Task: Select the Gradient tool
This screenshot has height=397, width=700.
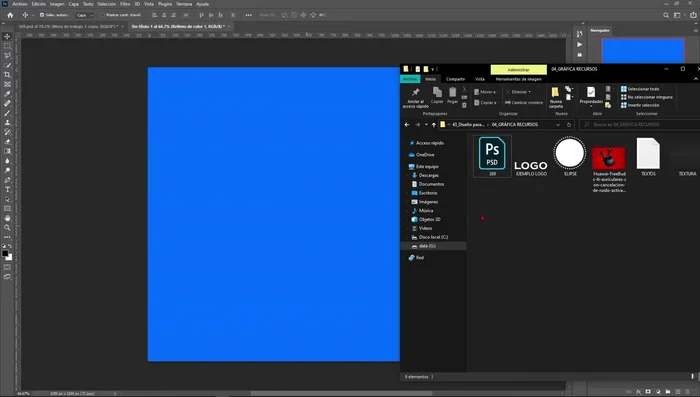Action: coord(7,151)
